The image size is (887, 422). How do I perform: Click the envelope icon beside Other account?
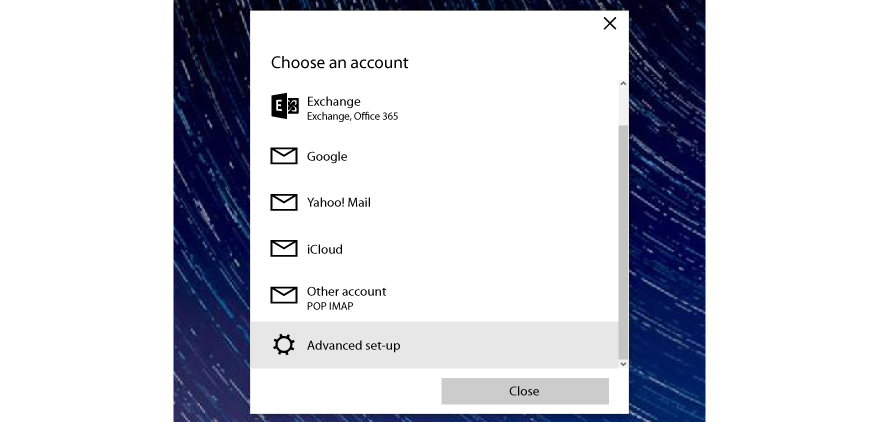284,295
